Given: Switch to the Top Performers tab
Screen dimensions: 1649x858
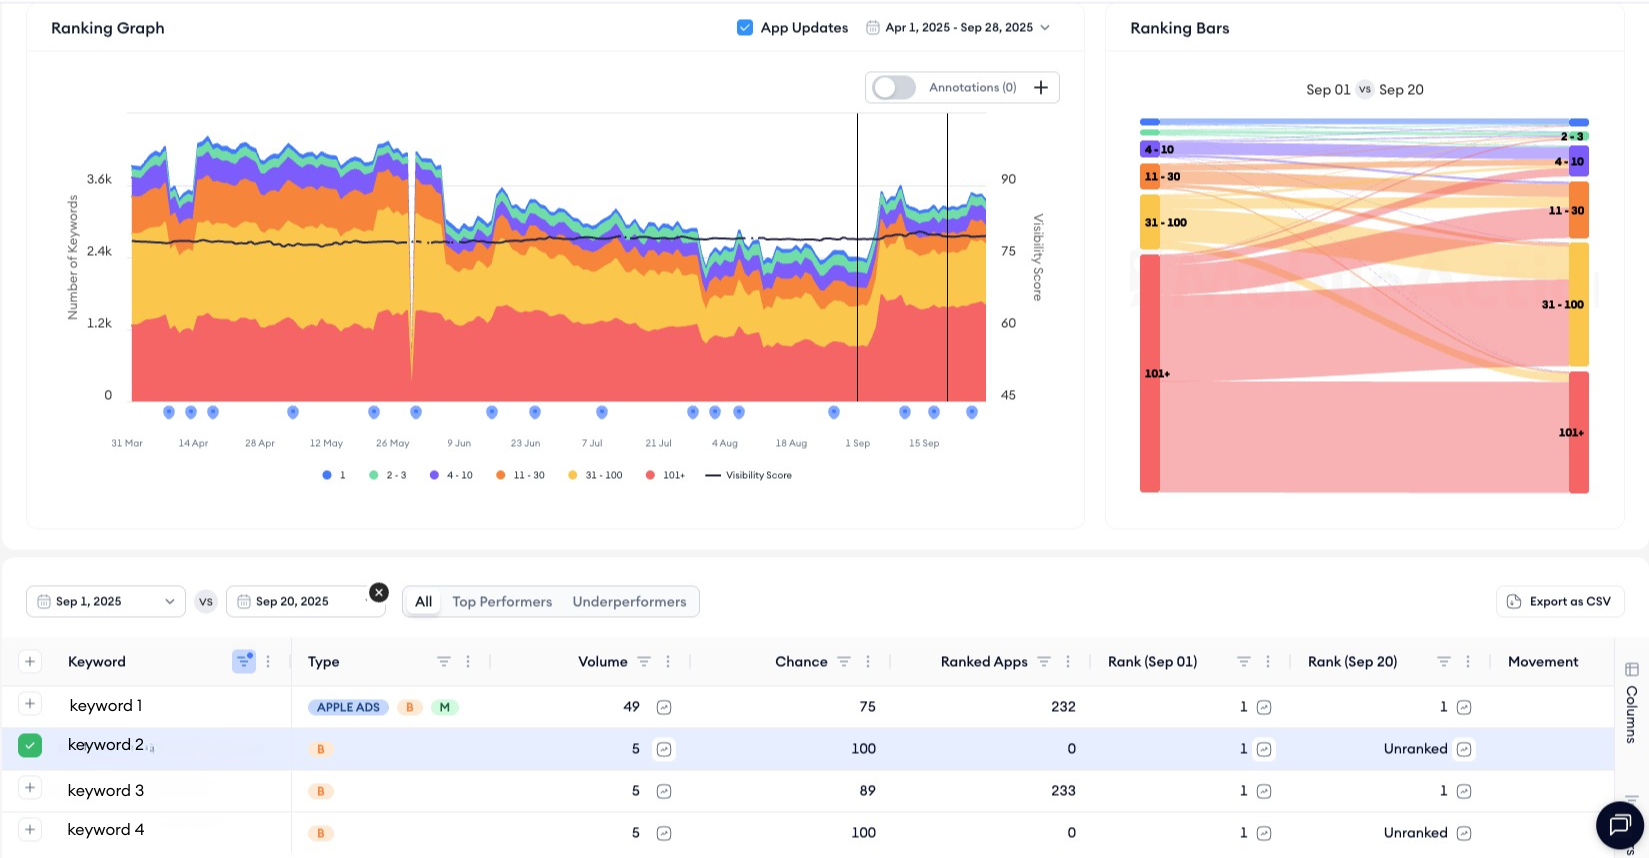Looking at the screenshot, I should [x=502, y=602].
